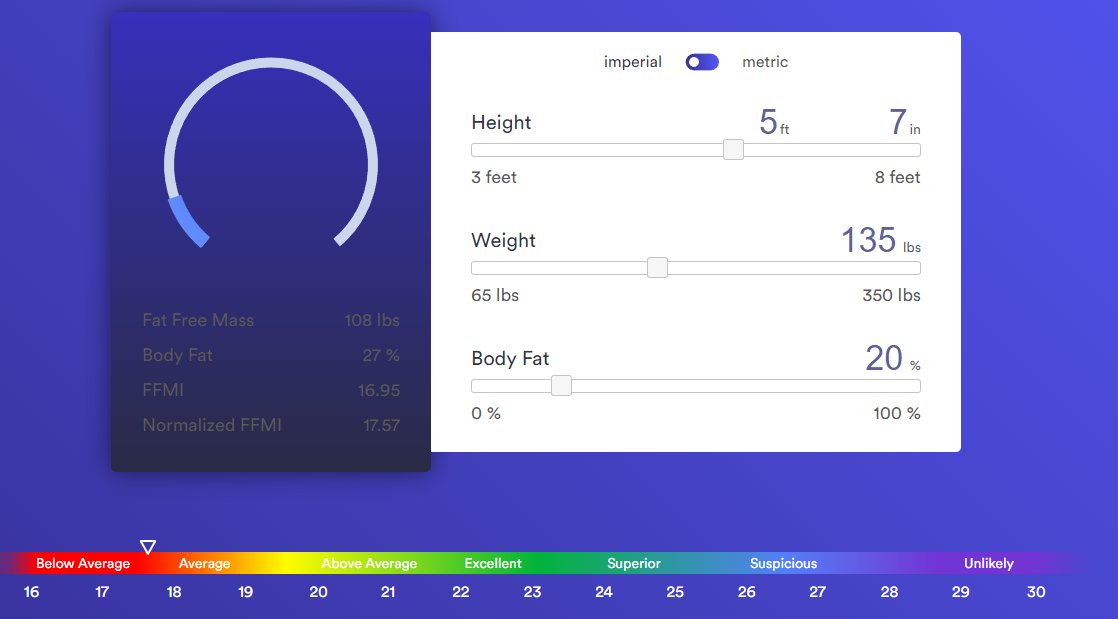Screen dimensions: 1118x619
Task: Click the '0 %' minimum body fat label
Action: coord(486,414)
